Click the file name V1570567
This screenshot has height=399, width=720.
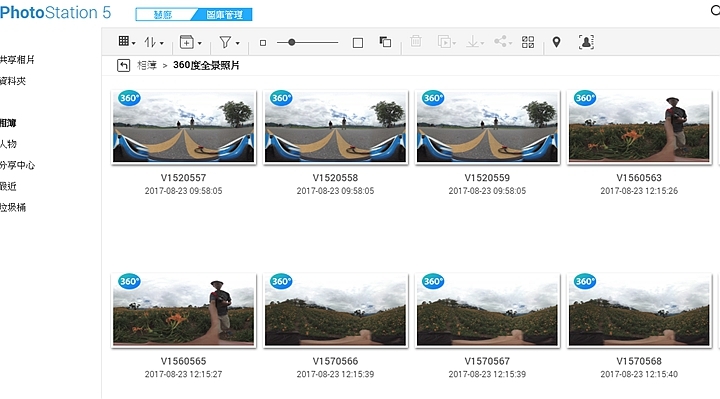(487, 361)
